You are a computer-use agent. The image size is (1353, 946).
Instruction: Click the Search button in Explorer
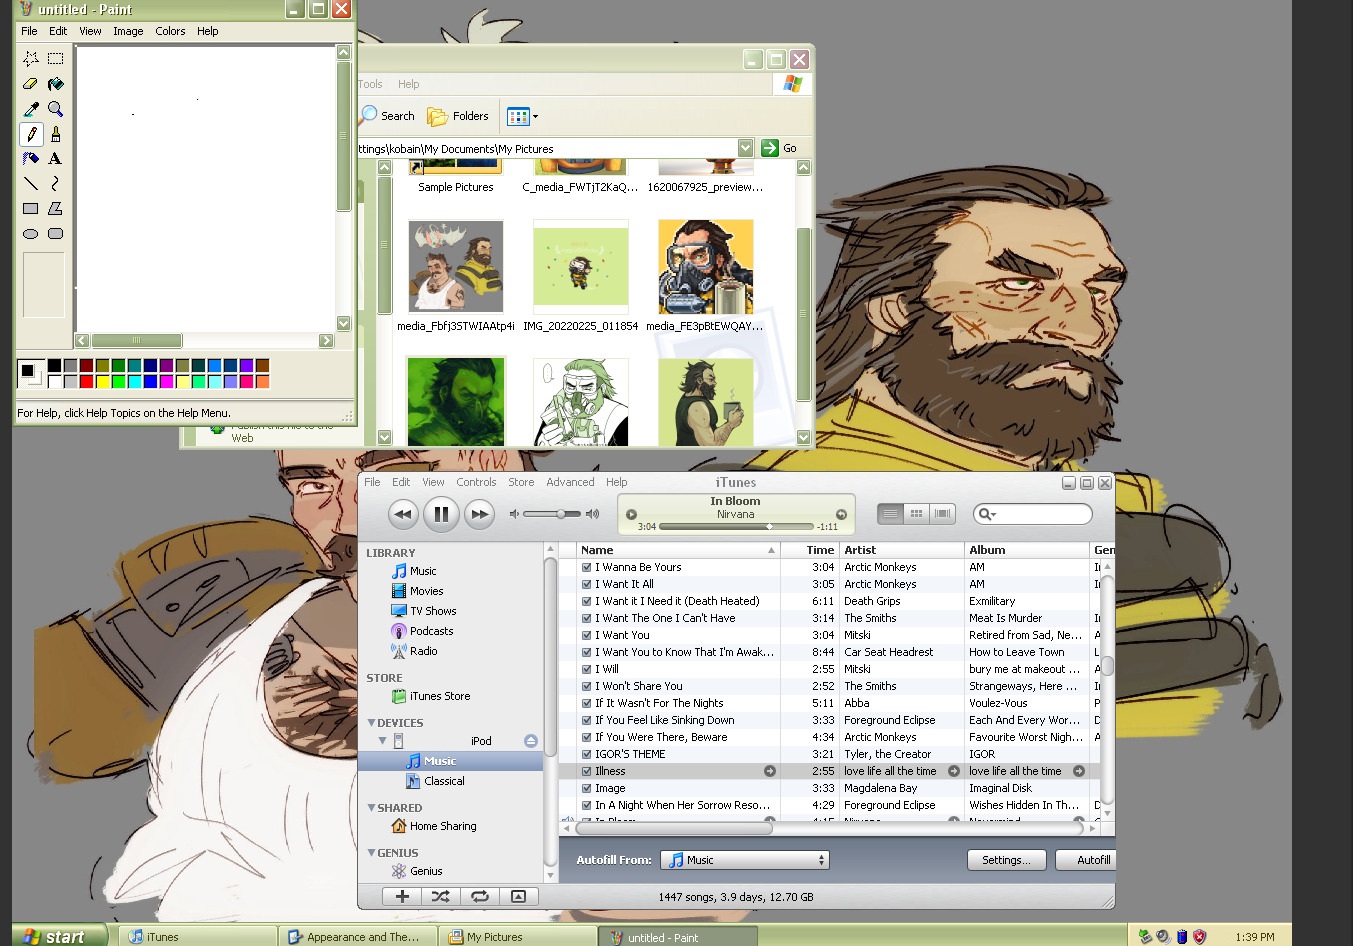click(x=387, y=116)
